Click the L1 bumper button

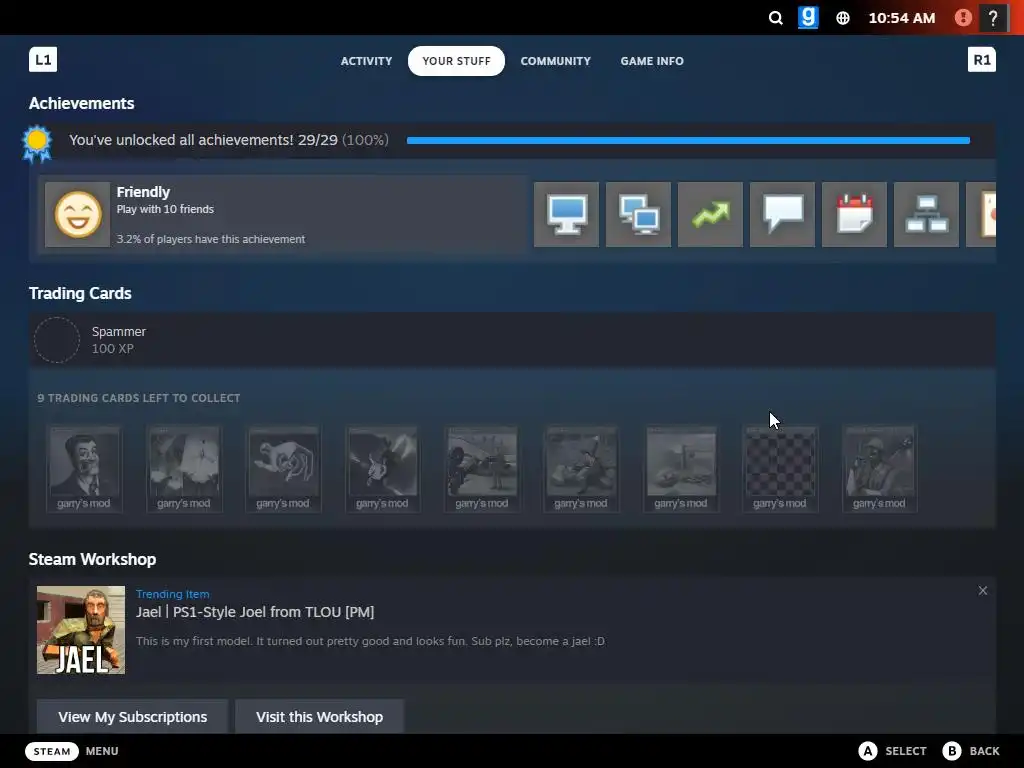43,59
